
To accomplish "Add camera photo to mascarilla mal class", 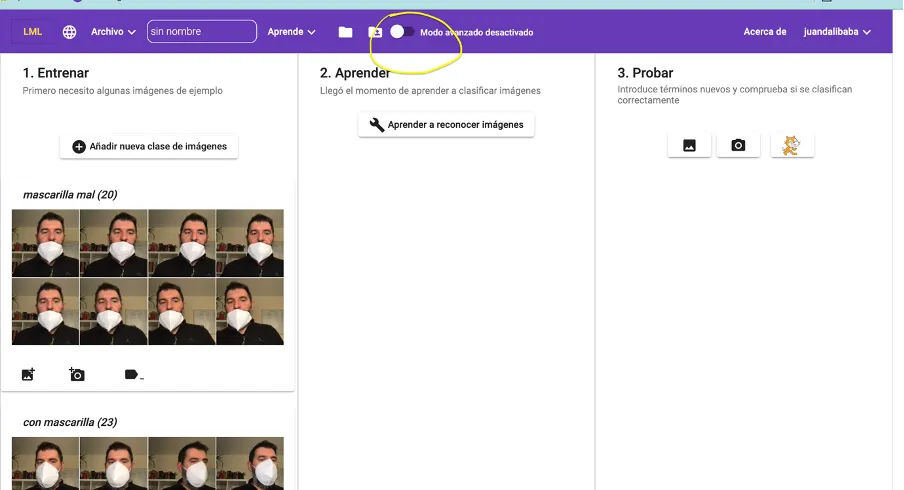I will pos(77,375).
